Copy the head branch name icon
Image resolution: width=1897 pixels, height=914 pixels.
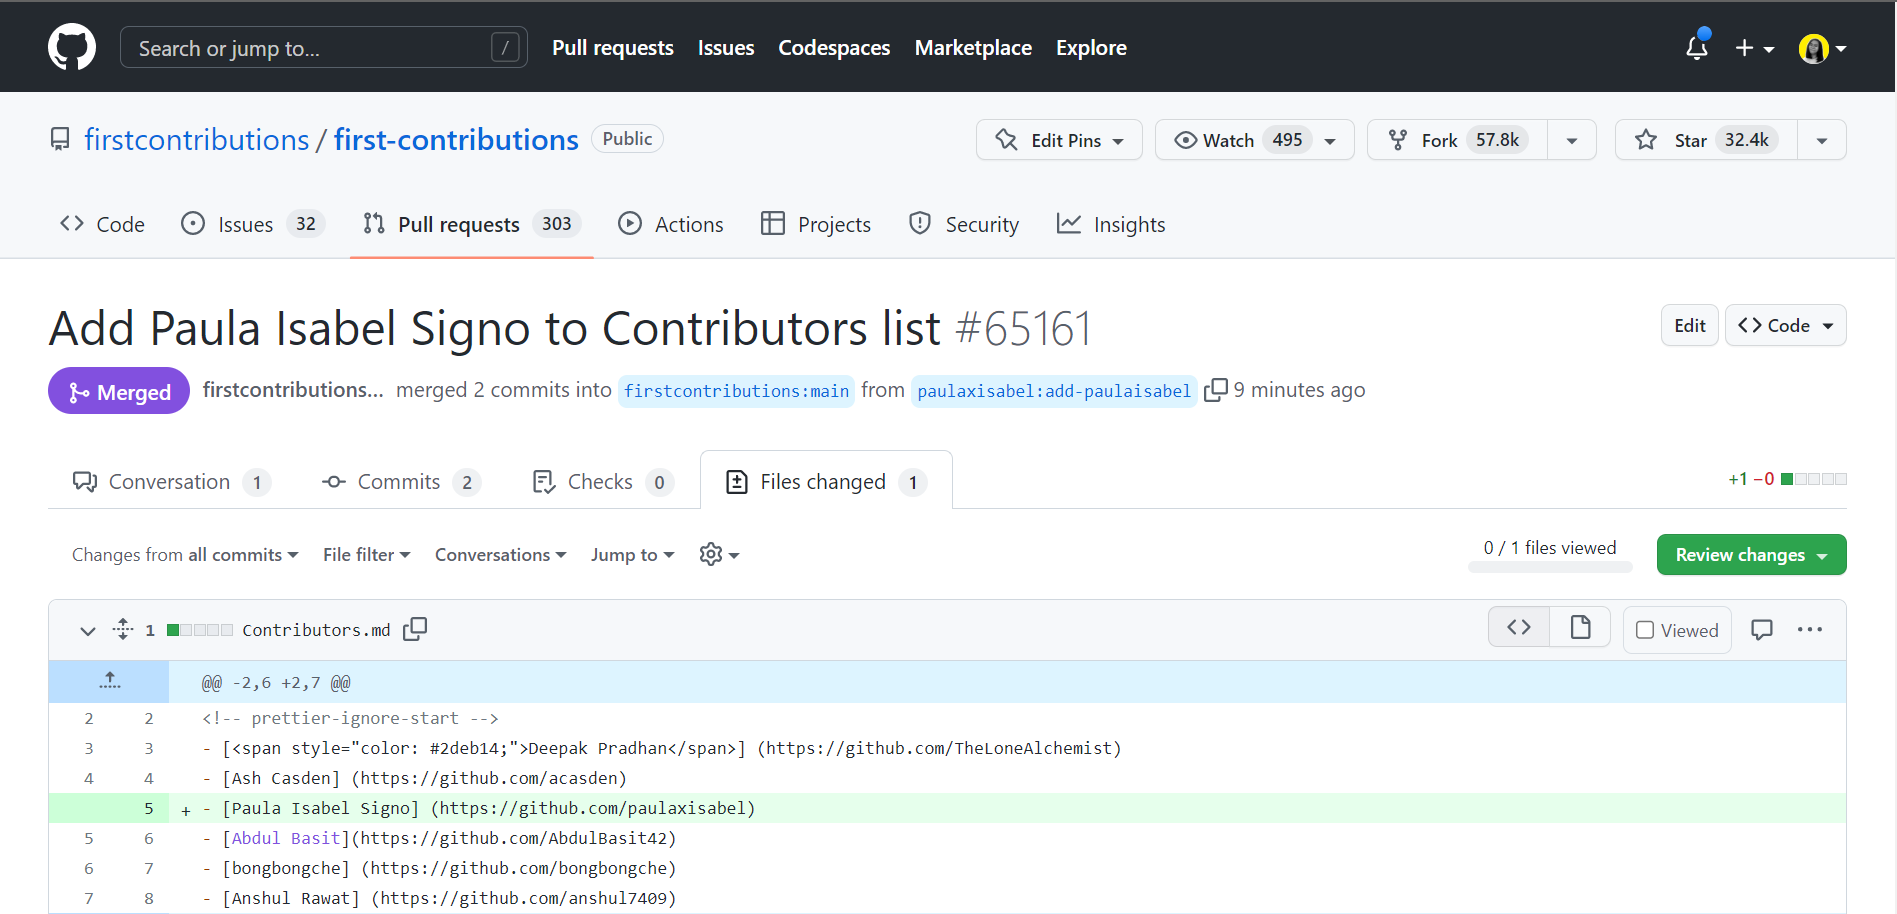(x=1215, y=390)
